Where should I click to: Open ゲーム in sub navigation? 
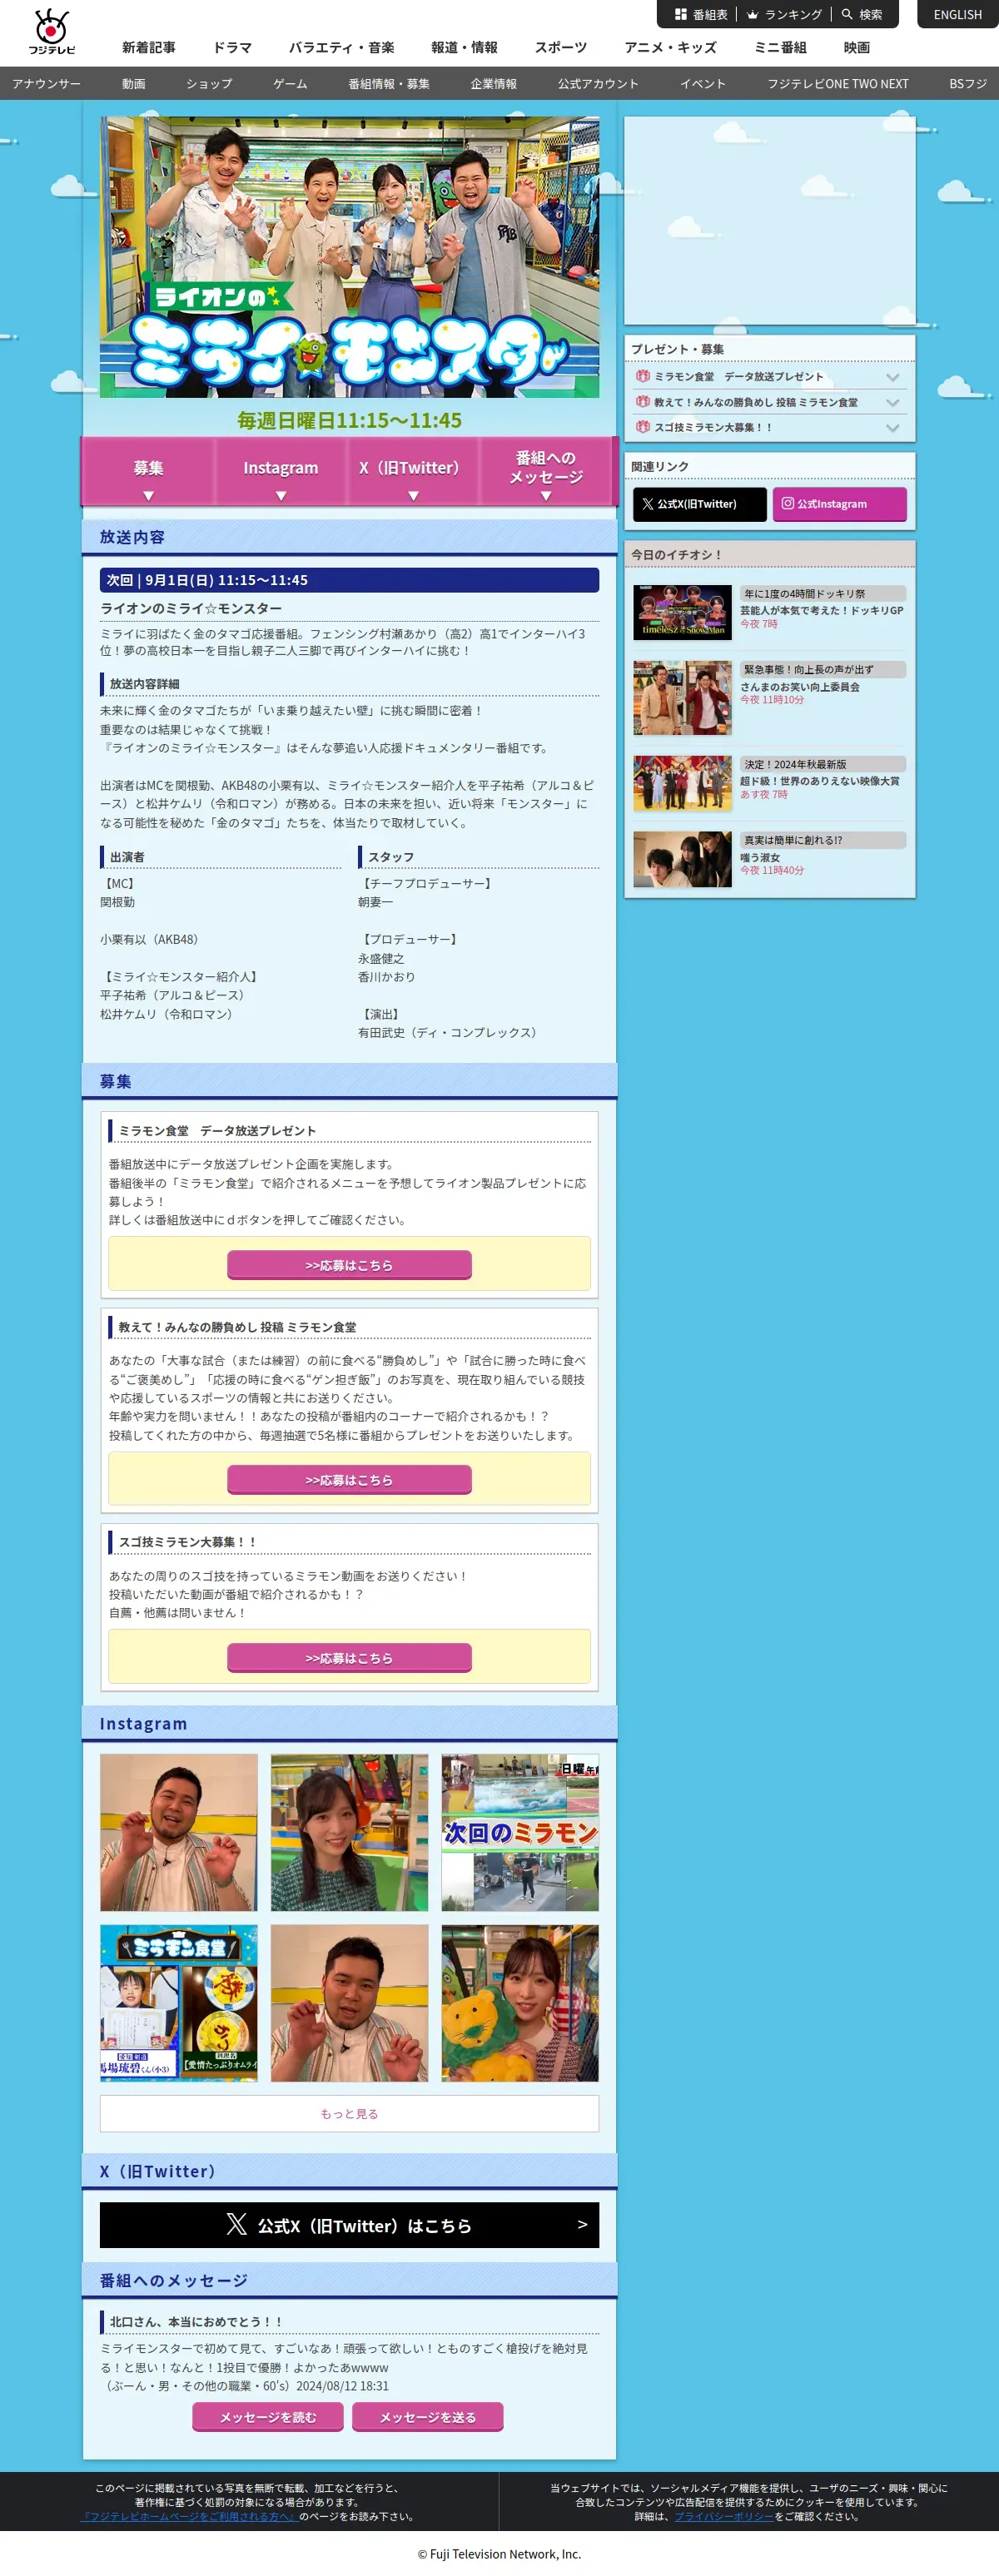[x=290, y=84]
